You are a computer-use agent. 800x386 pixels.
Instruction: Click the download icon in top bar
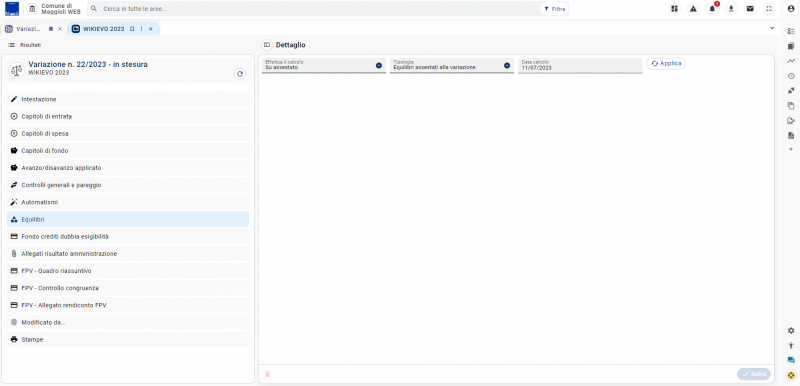point(731,9)
